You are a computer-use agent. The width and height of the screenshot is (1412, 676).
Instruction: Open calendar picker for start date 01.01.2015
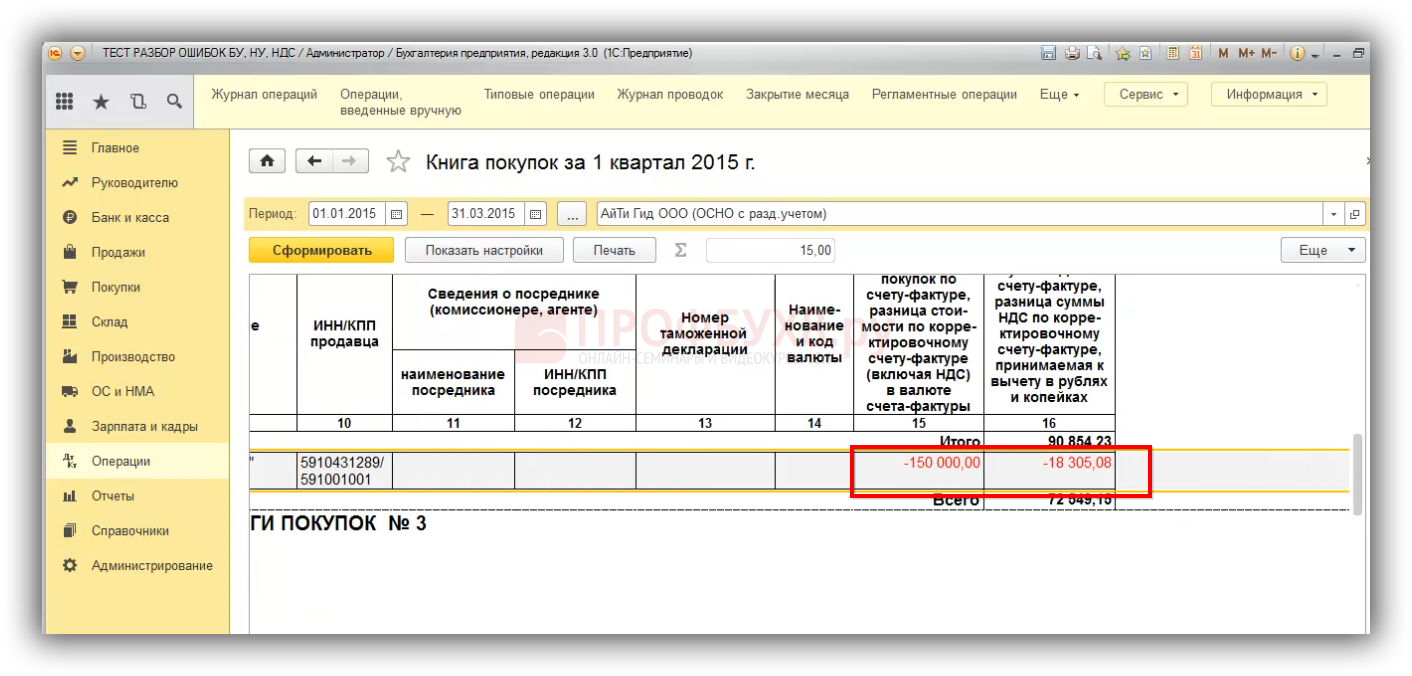pyautogui.click(x=397, y=214)
